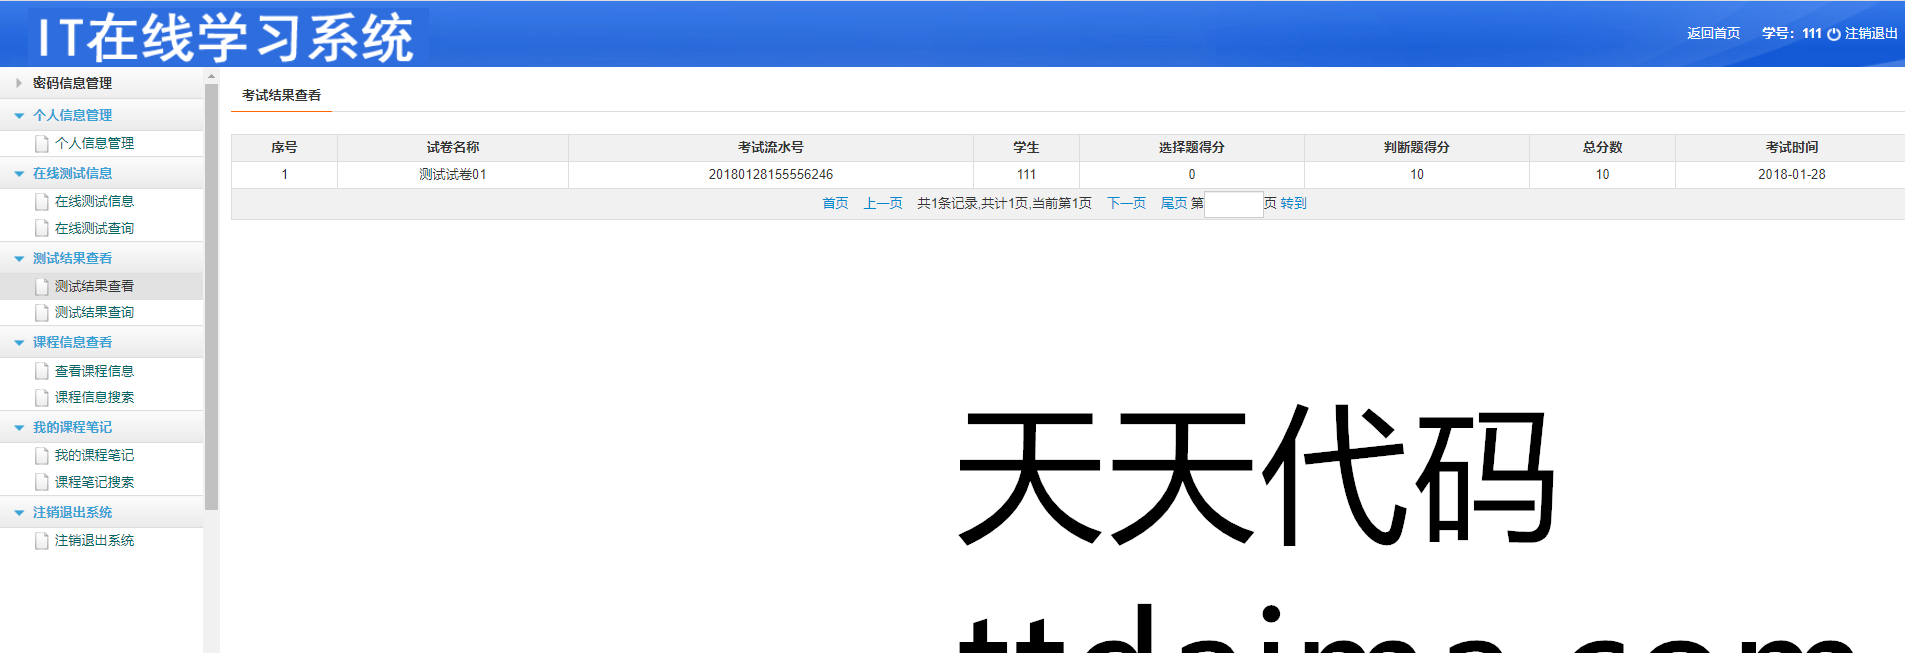Click the page icon next to 测试结果查询

click(42, 313)
